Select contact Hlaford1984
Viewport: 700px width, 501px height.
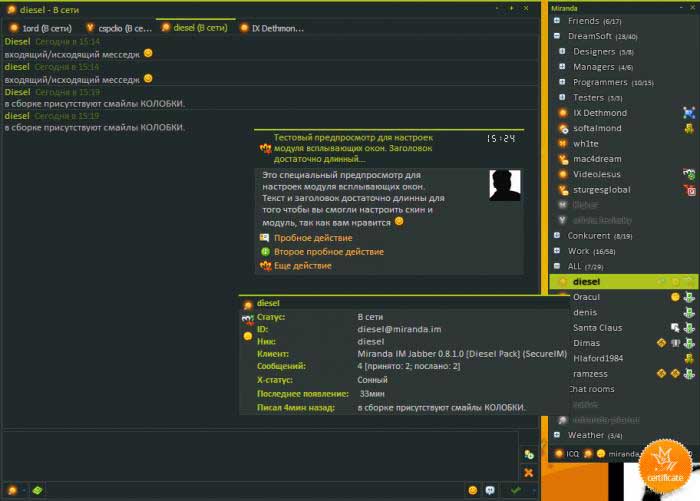point(598,358)
